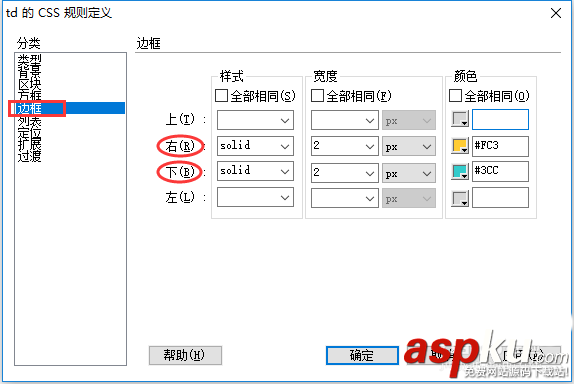
Task: Click left border color text field
Action: coord(500,198)
